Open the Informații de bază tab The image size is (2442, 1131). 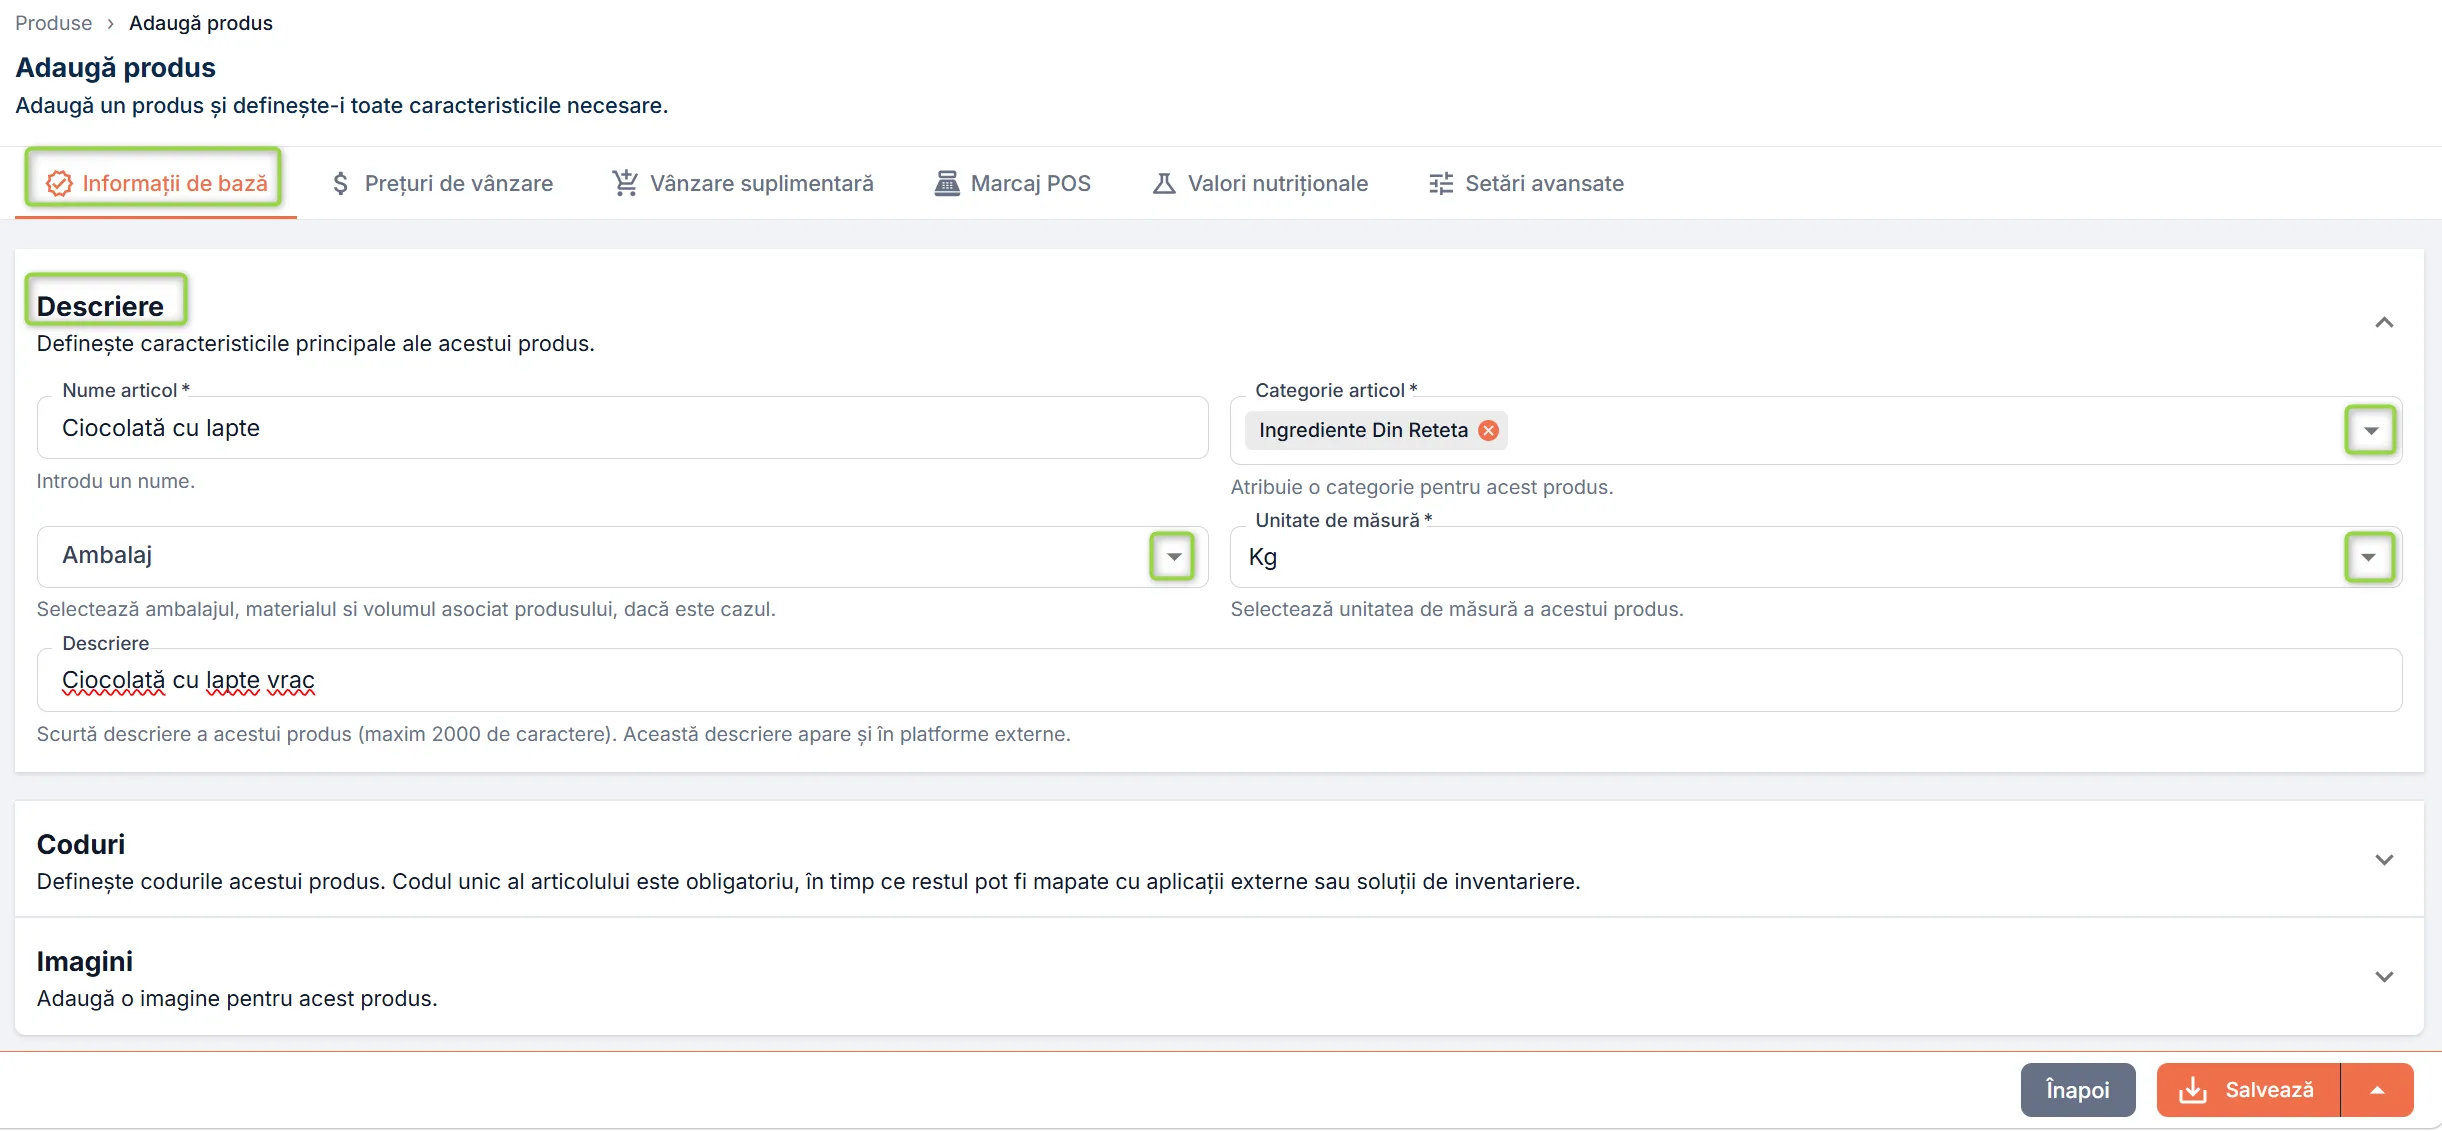tap(156, 183)
